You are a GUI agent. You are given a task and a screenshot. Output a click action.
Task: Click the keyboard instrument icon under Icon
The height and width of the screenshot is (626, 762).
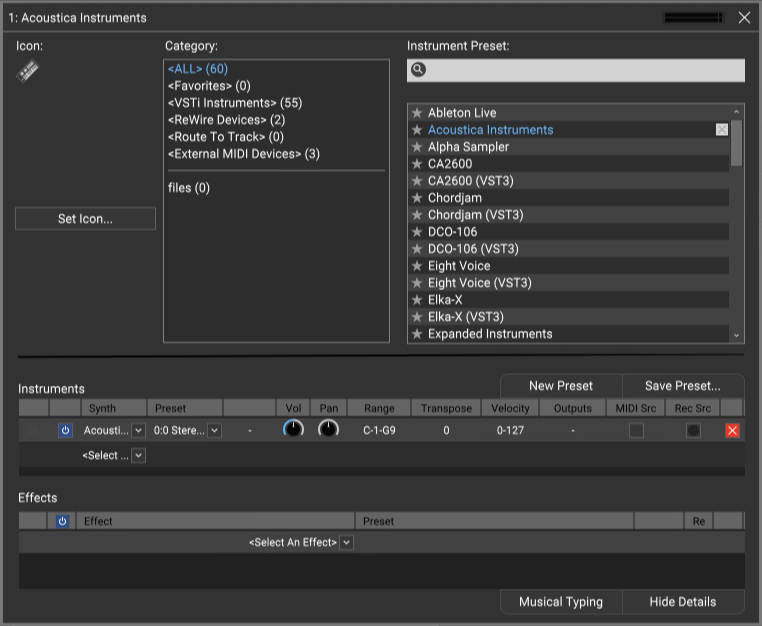click(28, 71)
